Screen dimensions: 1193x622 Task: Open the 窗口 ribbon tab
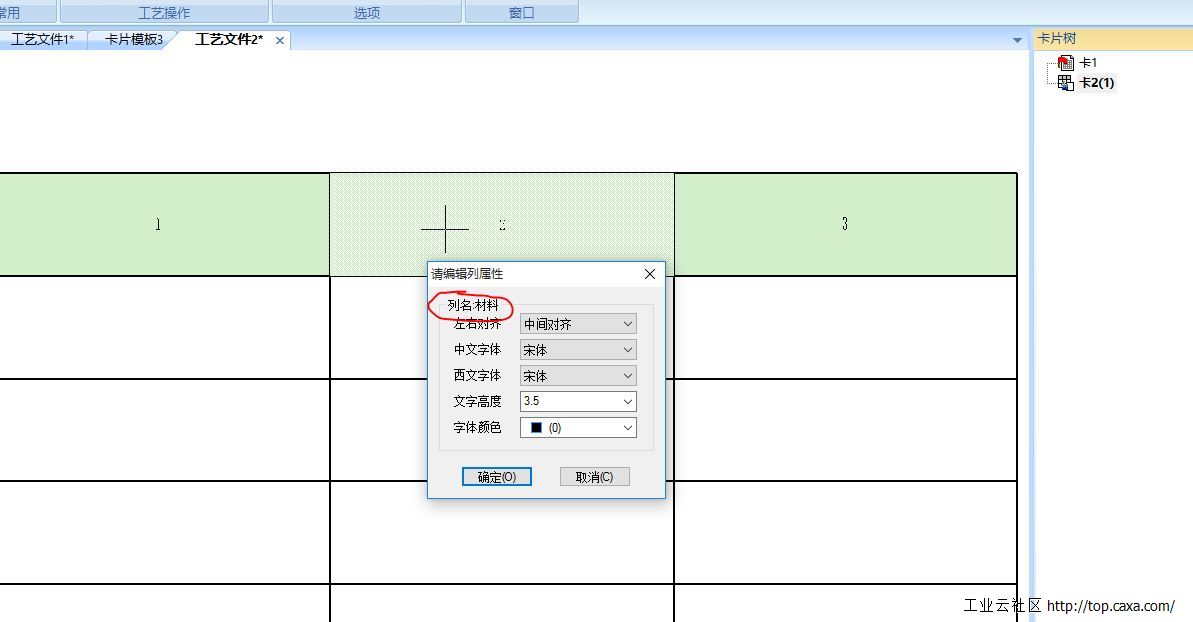click(522, 12)
